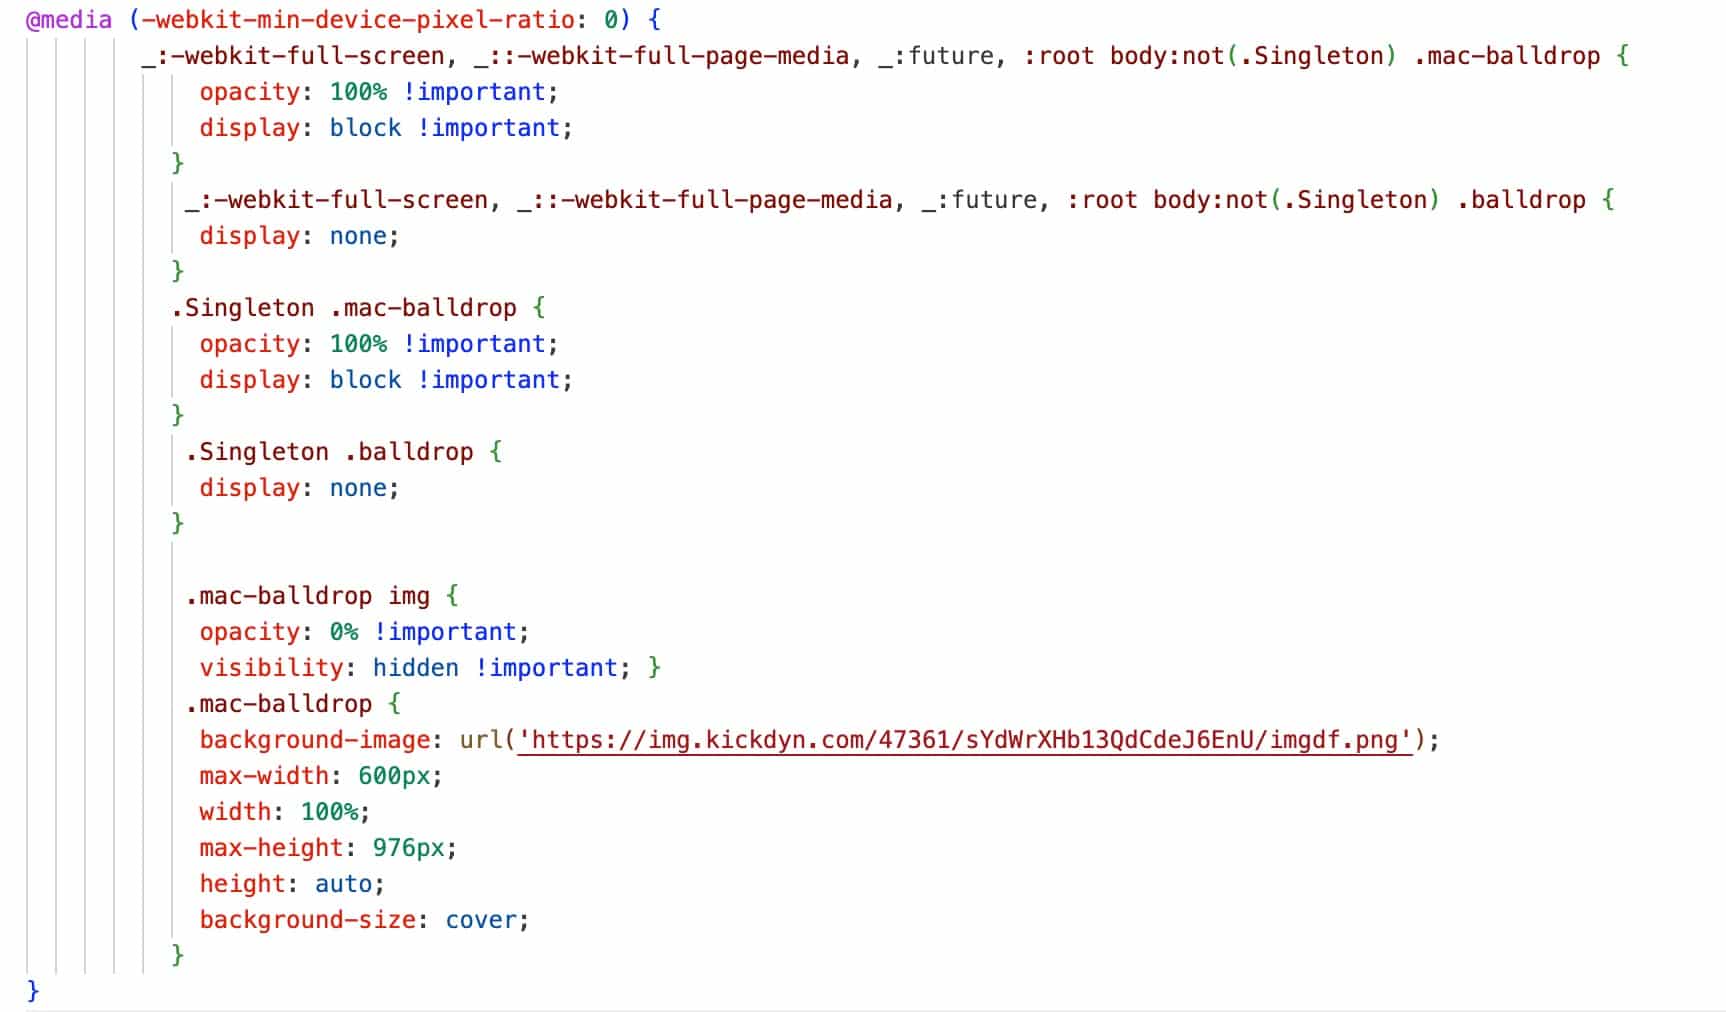Screen dimensions: 1726x1012
Task: Click '-webkit-min-device-pixel-ratio' text
Action: [x=357, y=20]
